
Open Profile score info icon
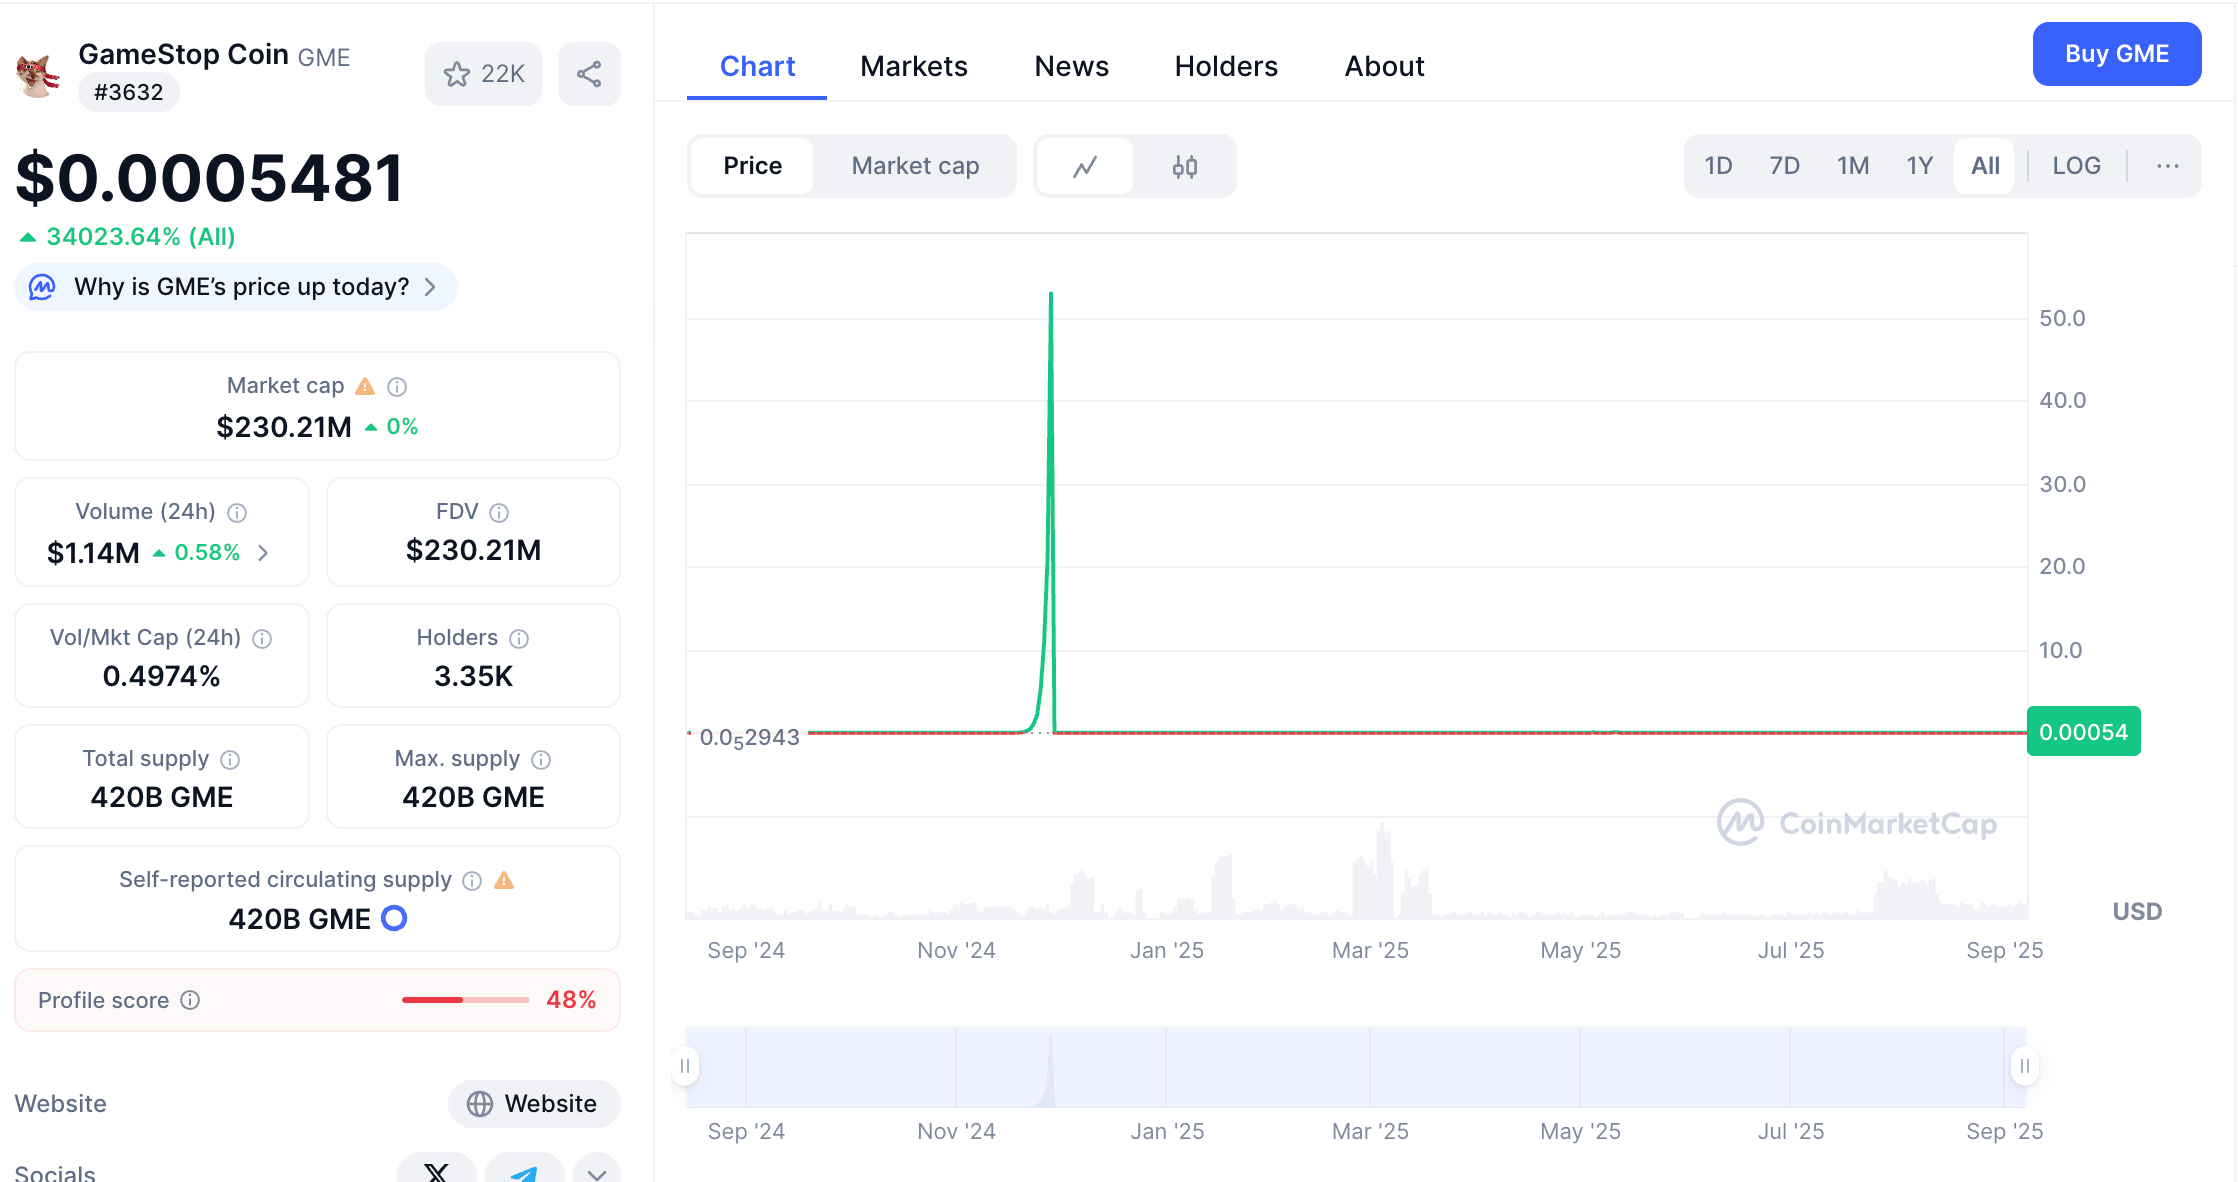(190, 1000)
